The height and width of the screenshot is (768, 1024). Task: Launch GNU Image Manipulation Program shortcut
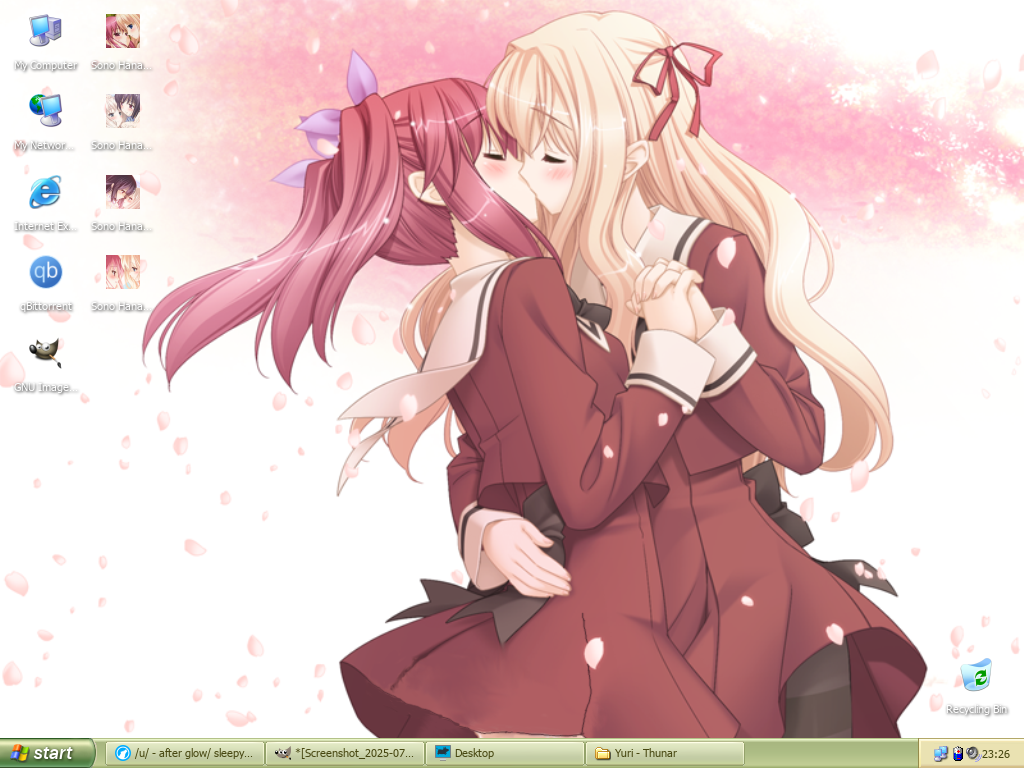click(x=45, y=364)
